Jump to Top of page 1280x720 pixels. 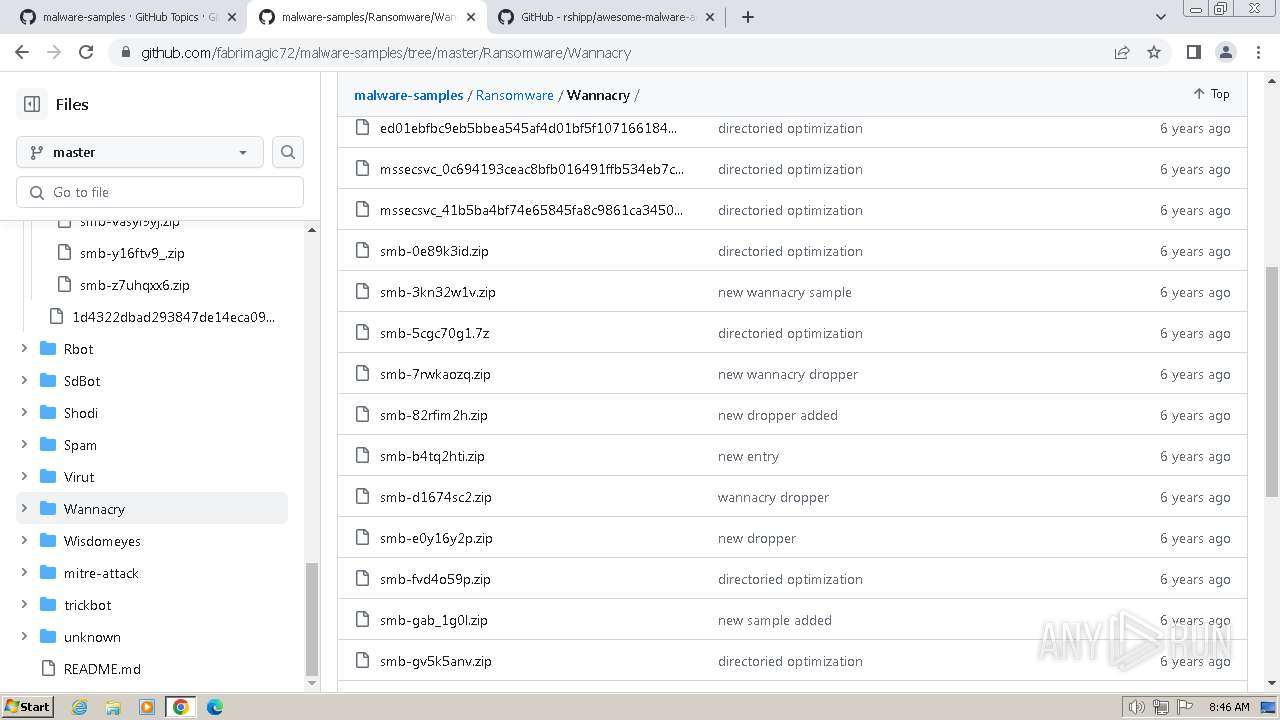[x=1211, y=94]
